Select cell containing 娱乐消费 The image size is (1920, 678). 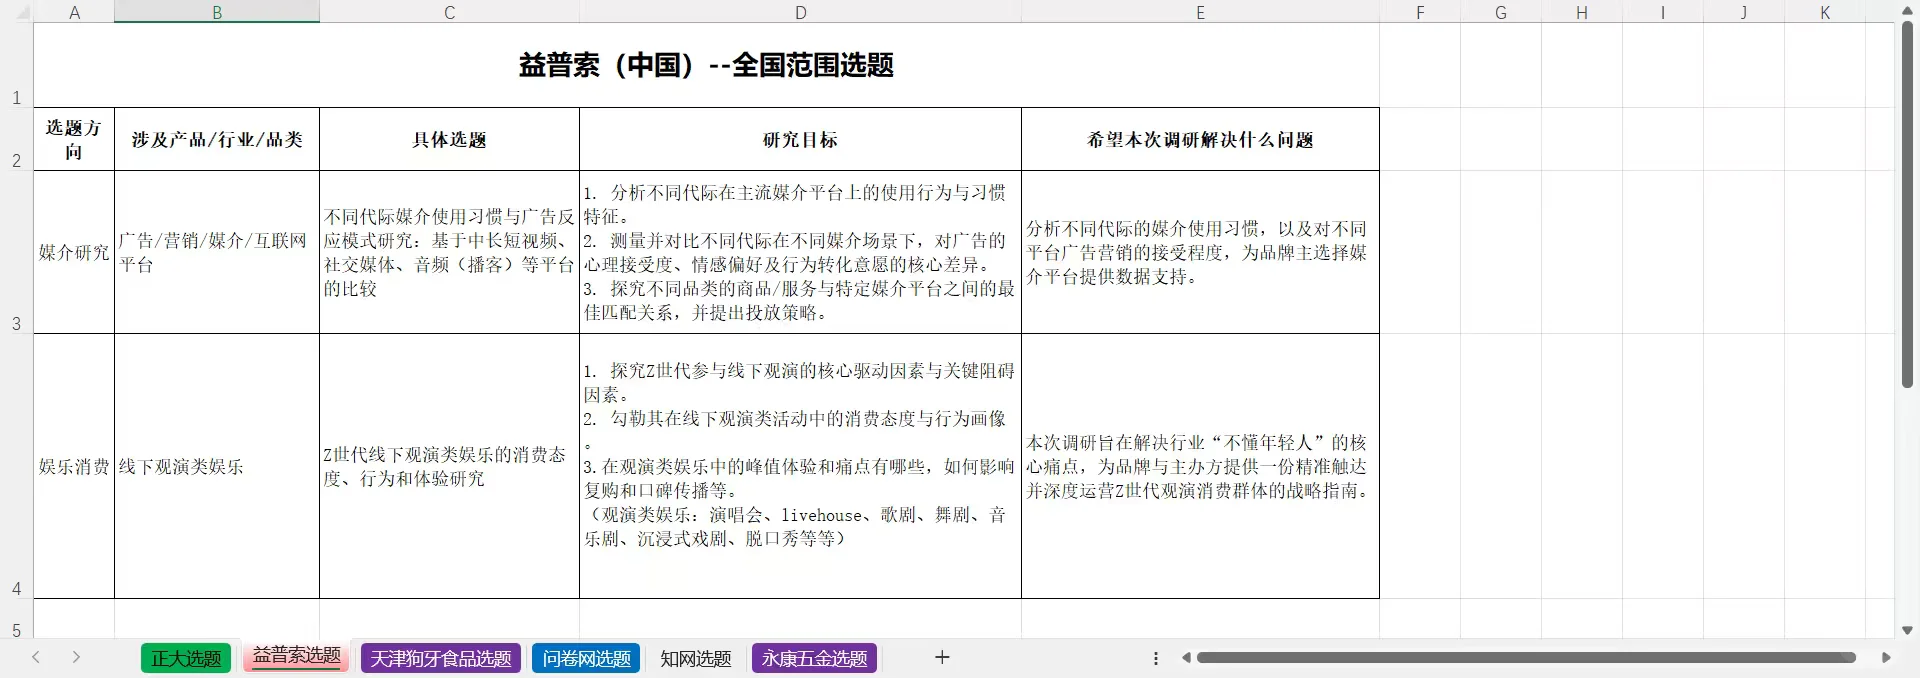[74, 466]
